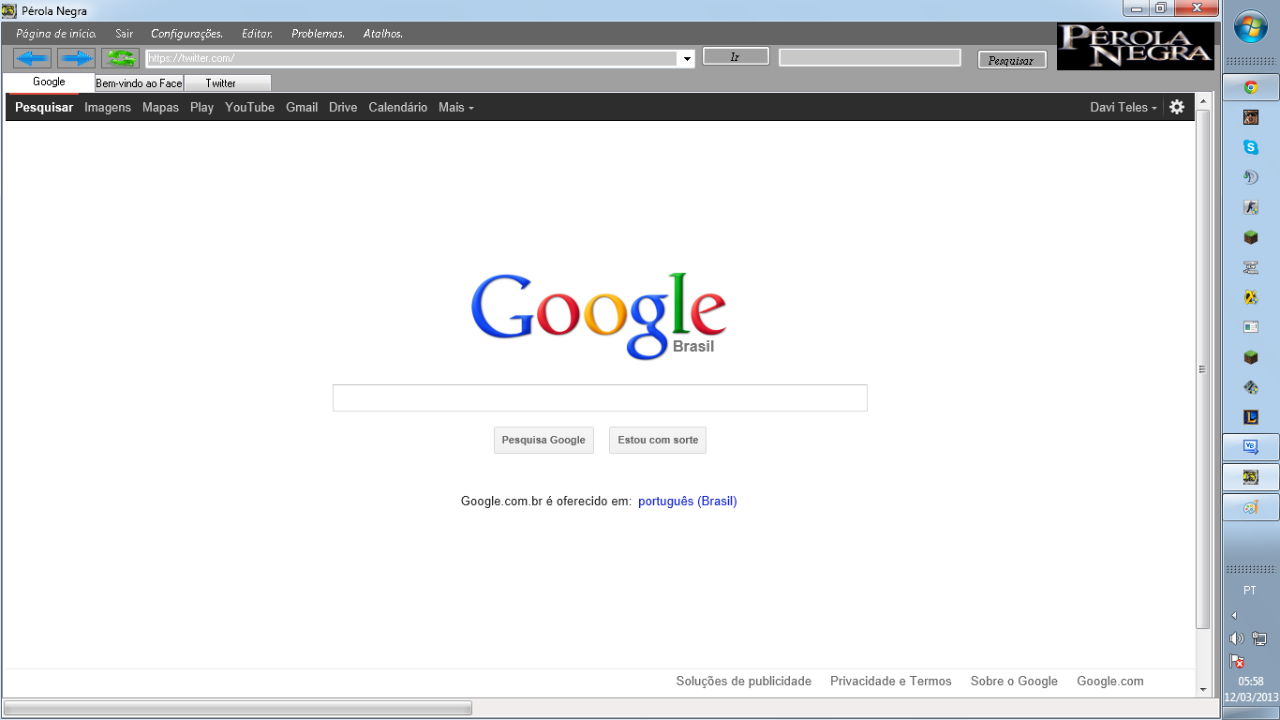Click the Pesquisa Google button
Viewport: 1280px width, 720px height.
[x=543, y=440]
